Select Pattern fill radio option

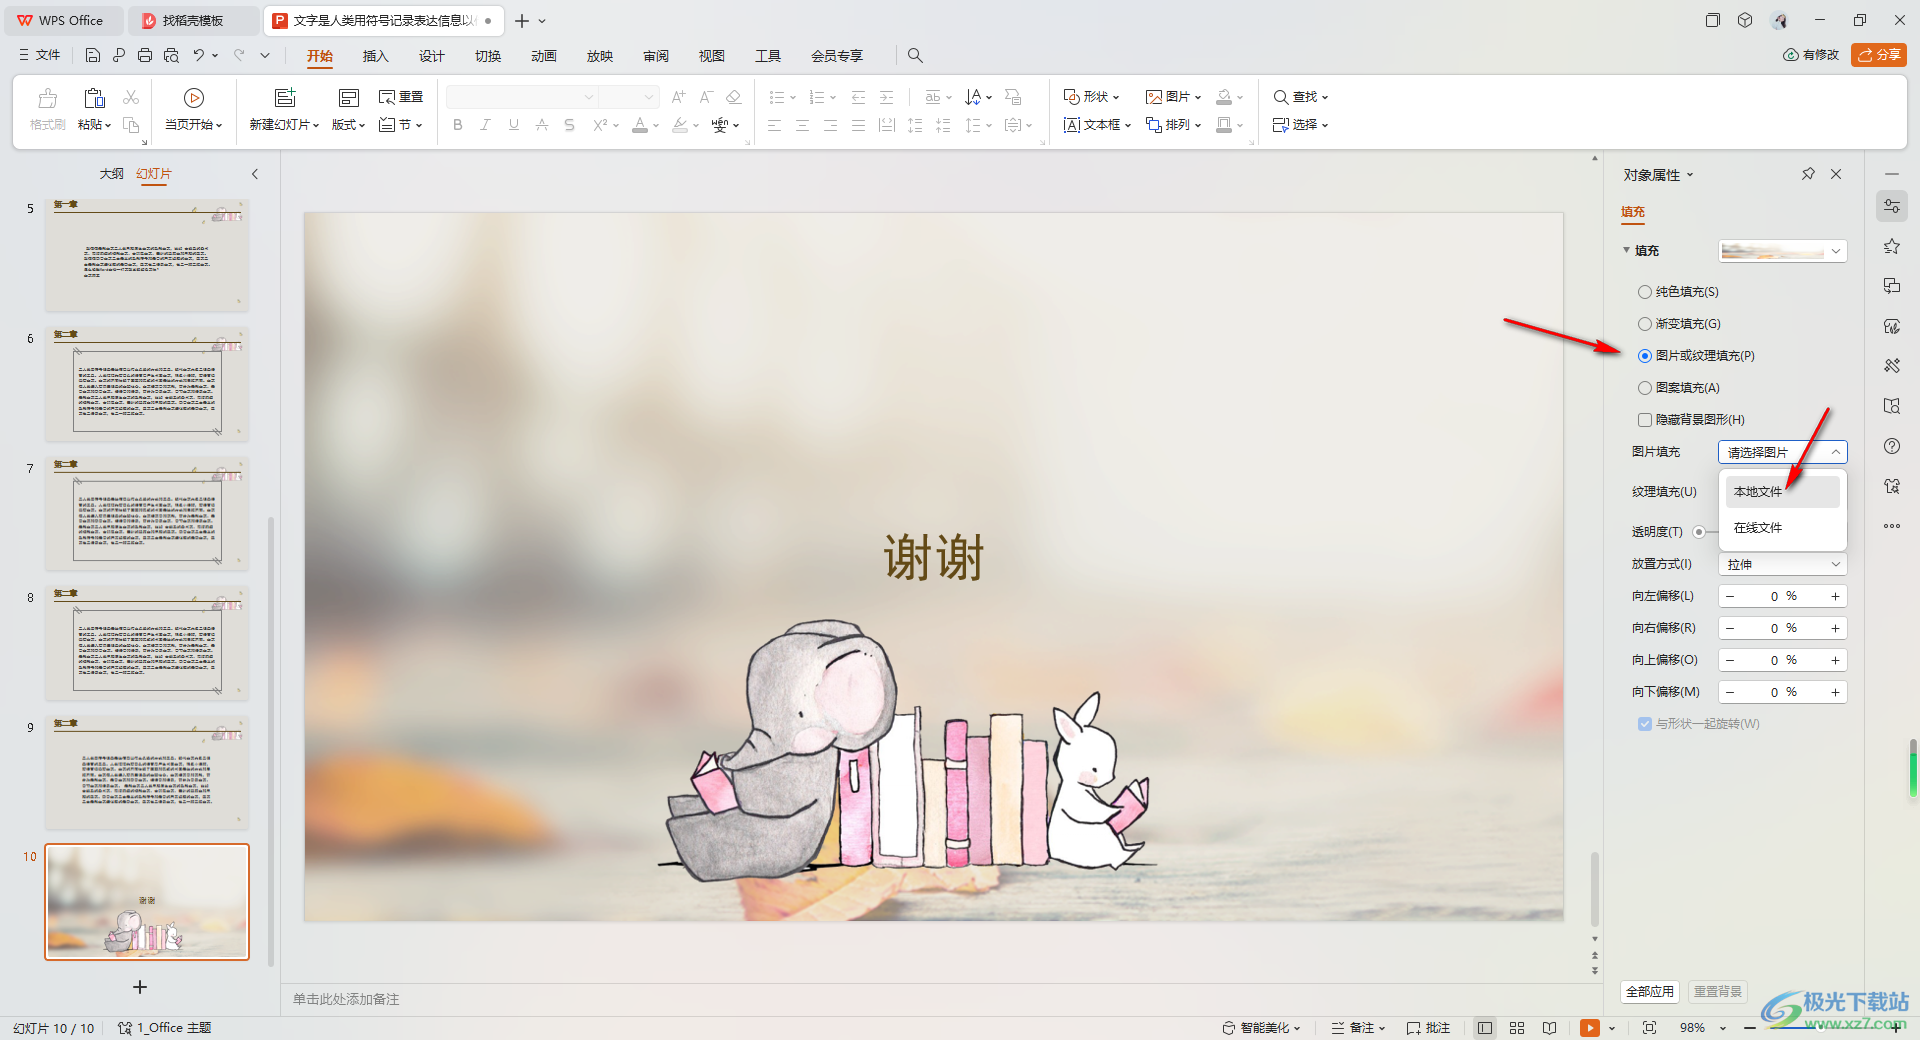coord(1644,388)
